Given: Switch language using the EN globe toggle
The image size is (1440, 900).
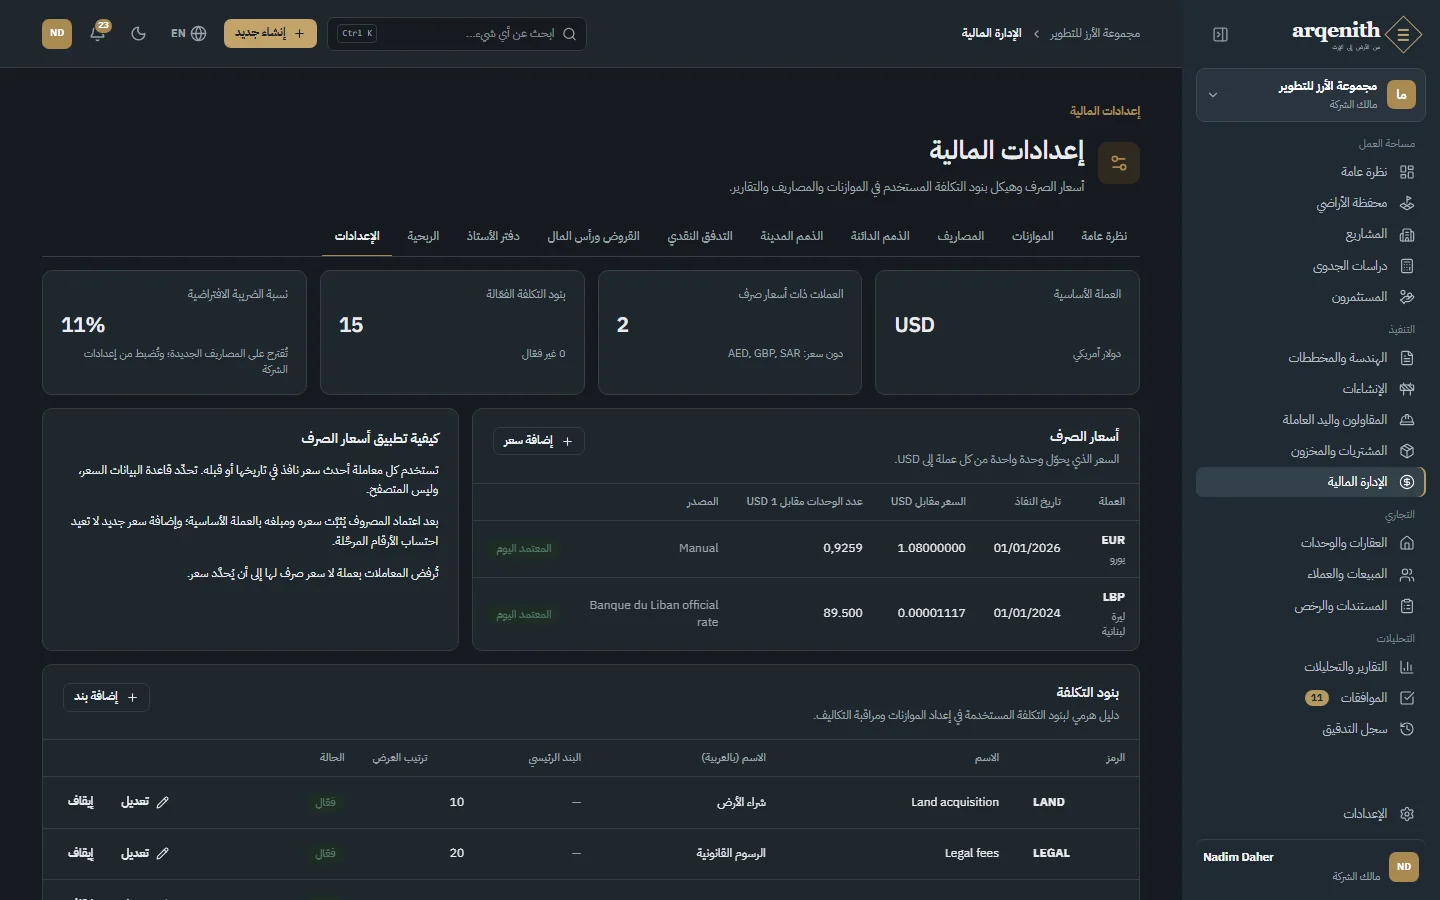Looking at the screenshot, I should tap(188, 33).
